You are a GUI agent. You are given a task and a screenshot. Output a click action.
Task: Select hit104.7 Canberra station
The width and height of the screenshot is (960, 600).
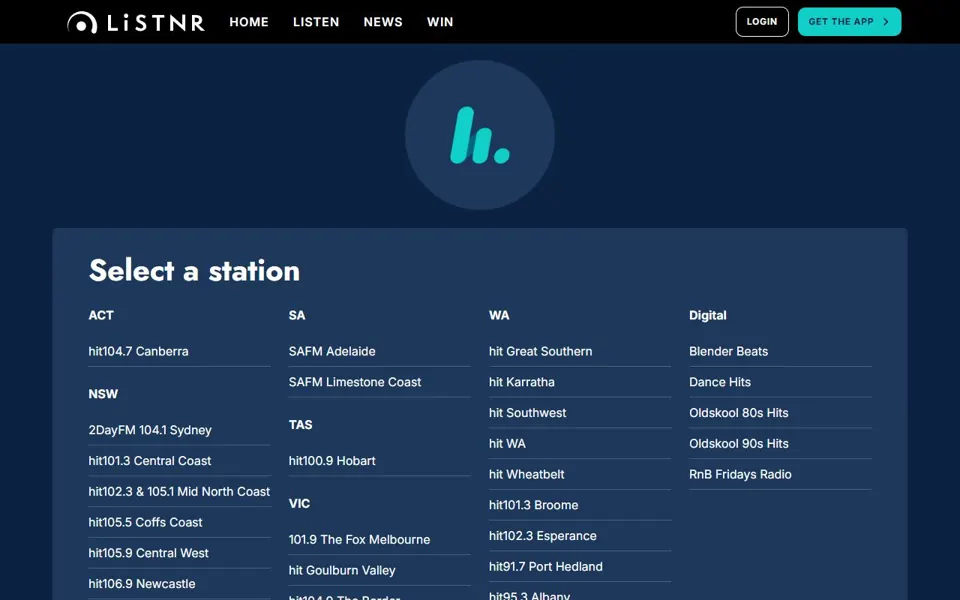(x=138, y=351)
